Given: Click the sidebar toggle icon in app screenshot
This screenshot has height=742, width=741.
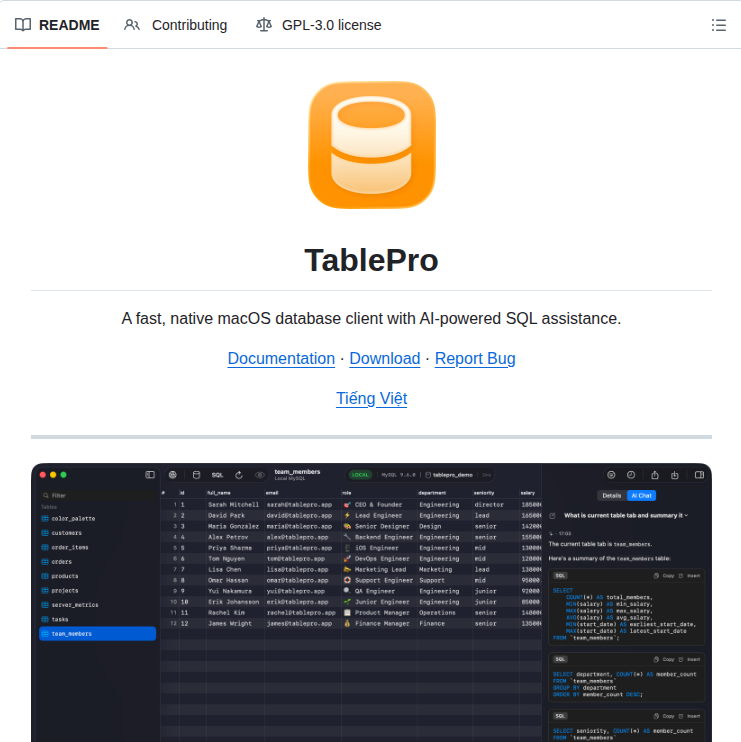Looking at the screenshot, I should pos(150,475).
